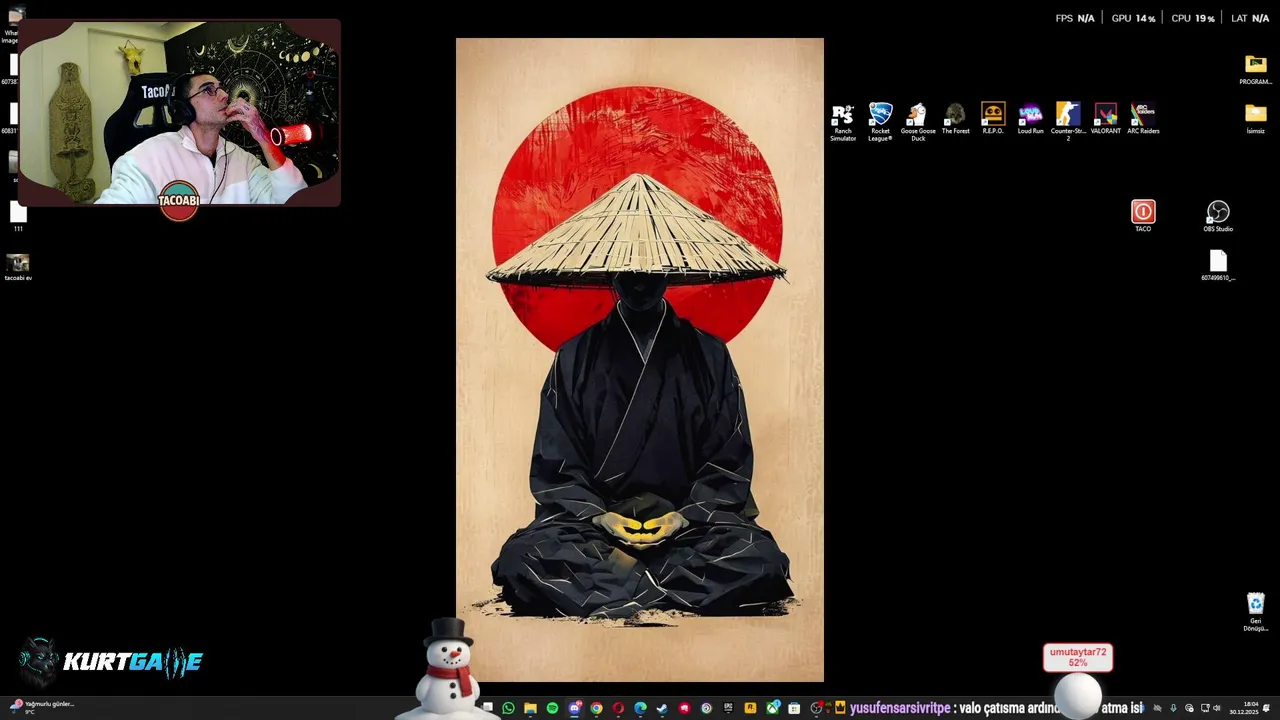Screen dimensions: 1280x720
Task: Open the tacoabi ev image file
Action: [x=18, y=266]
